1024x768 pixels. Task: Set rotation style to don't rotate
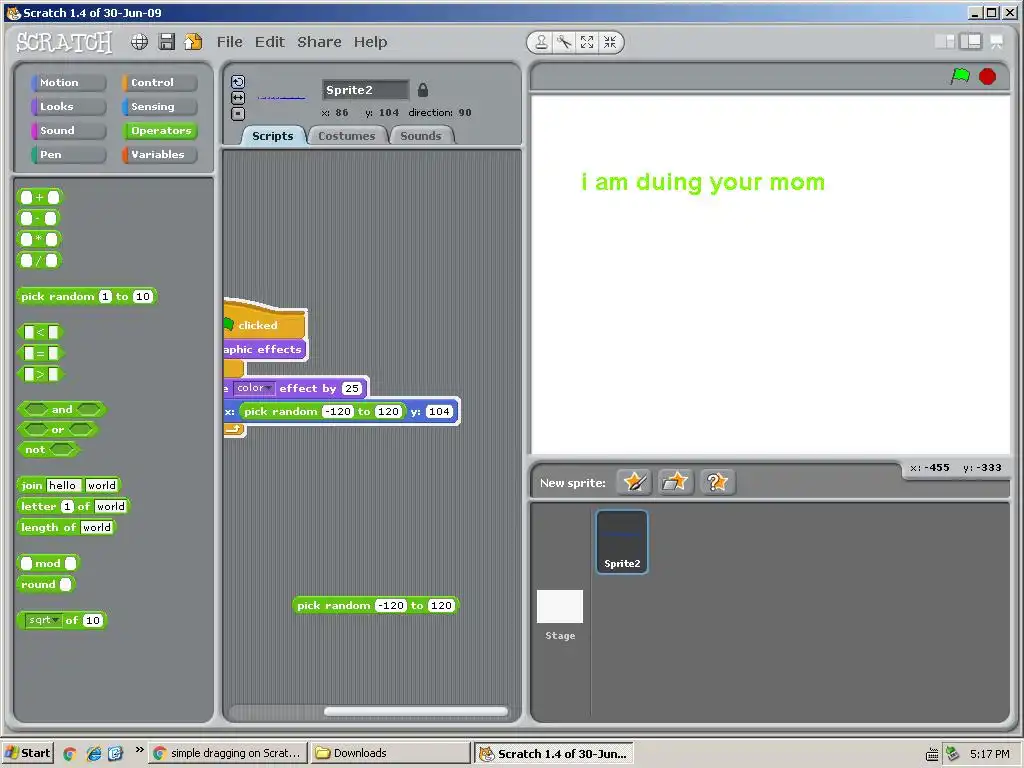238,114
